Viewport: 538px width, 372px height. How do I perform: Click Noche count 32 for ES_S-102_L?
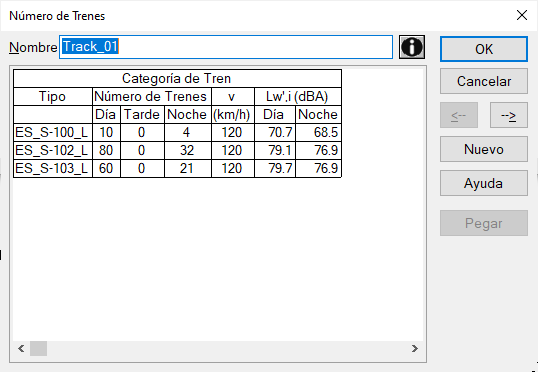click(x=188, y=150)
